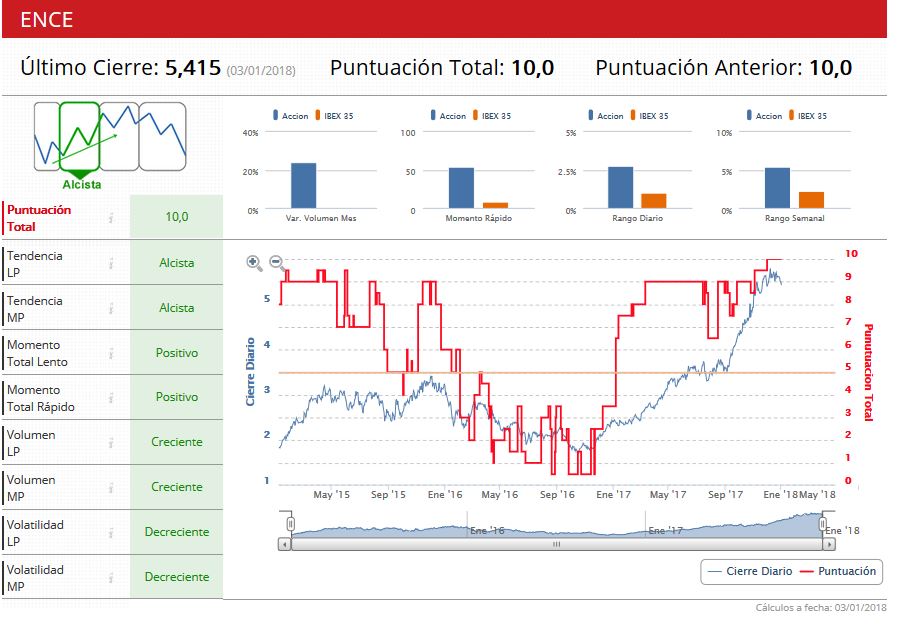Toggle IBEX 35 legend in the Rango Semanal chart
The height and width of the screenshot is (626, 899).
coord(808,116)
